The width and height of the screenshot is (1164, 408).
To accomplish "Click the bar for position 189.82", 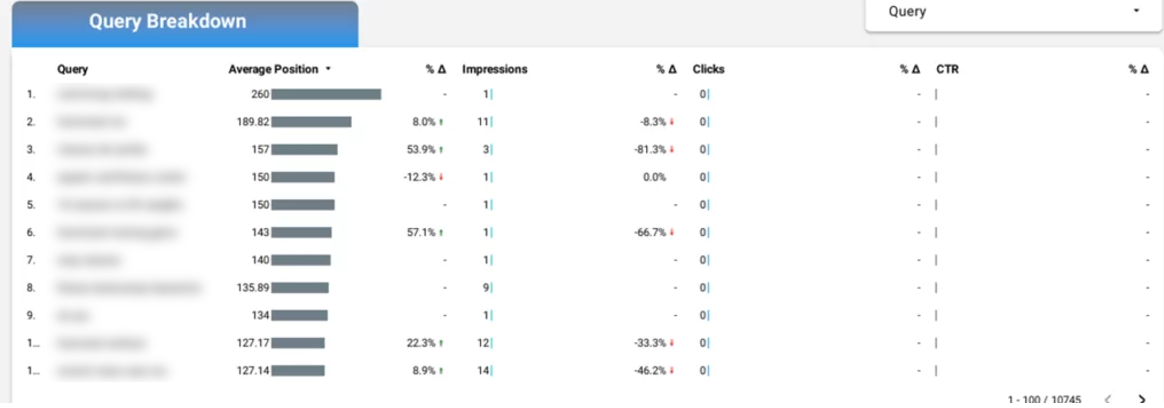I will [x=311, y=122].
